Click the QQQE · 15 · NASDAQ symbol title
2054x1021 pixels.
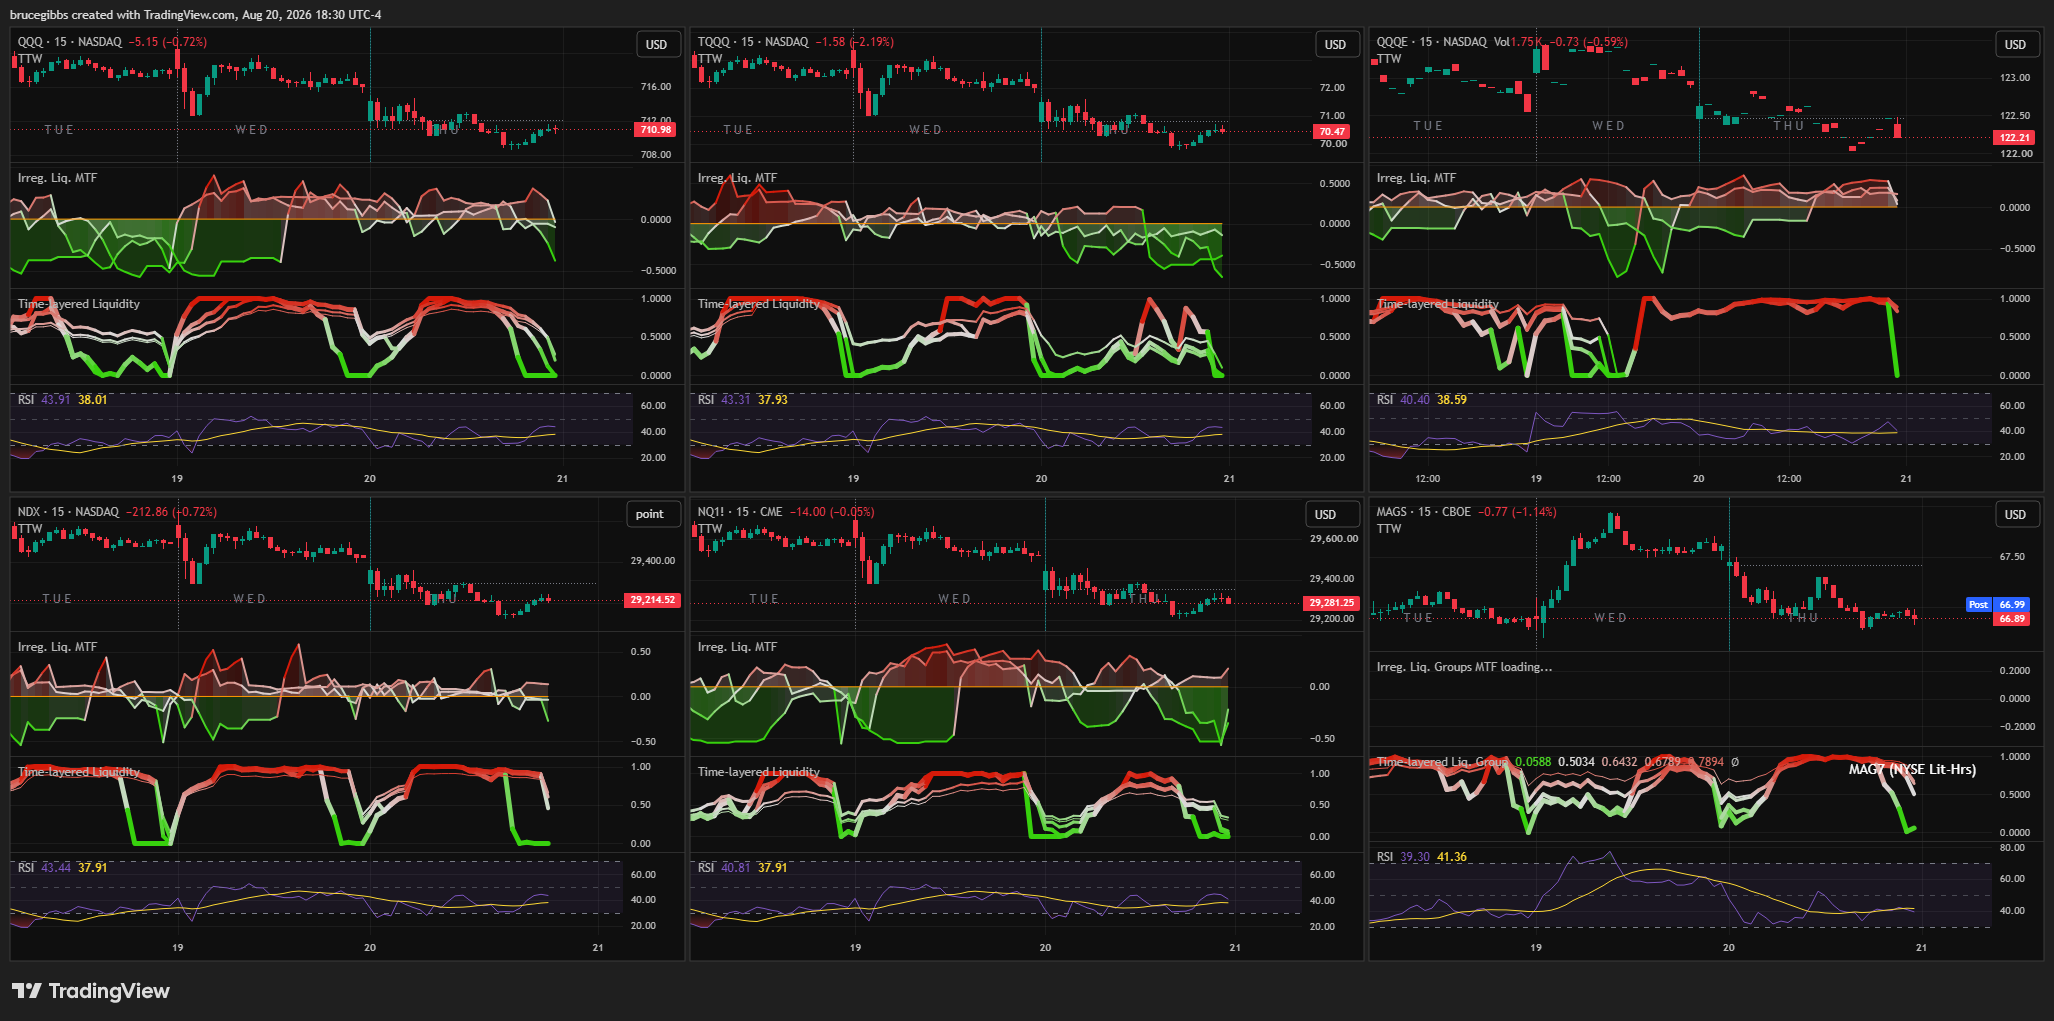coord(1432,42)
